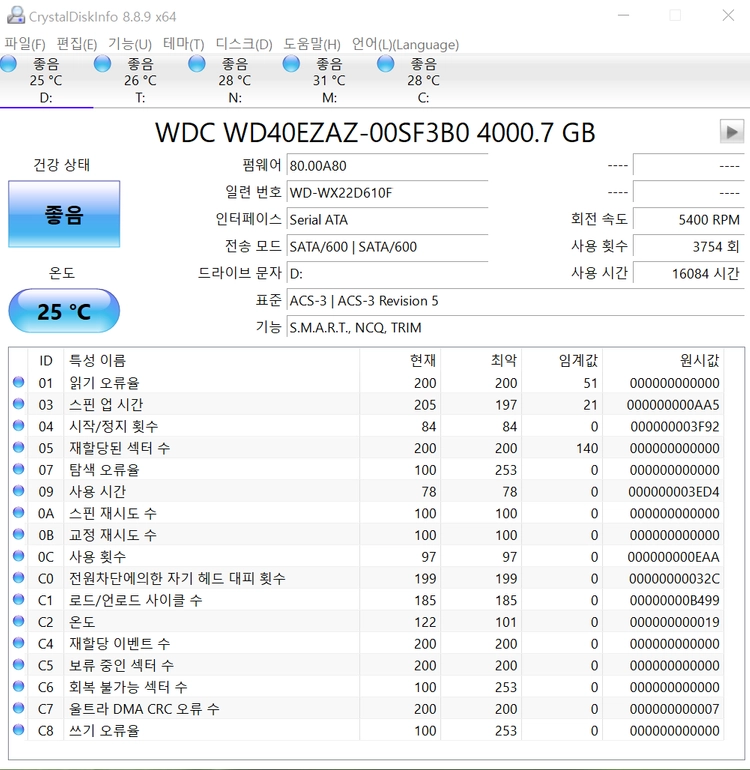Click the 최악 column header
The width and height of the screenshot is (750, 770).
[481, 360]
